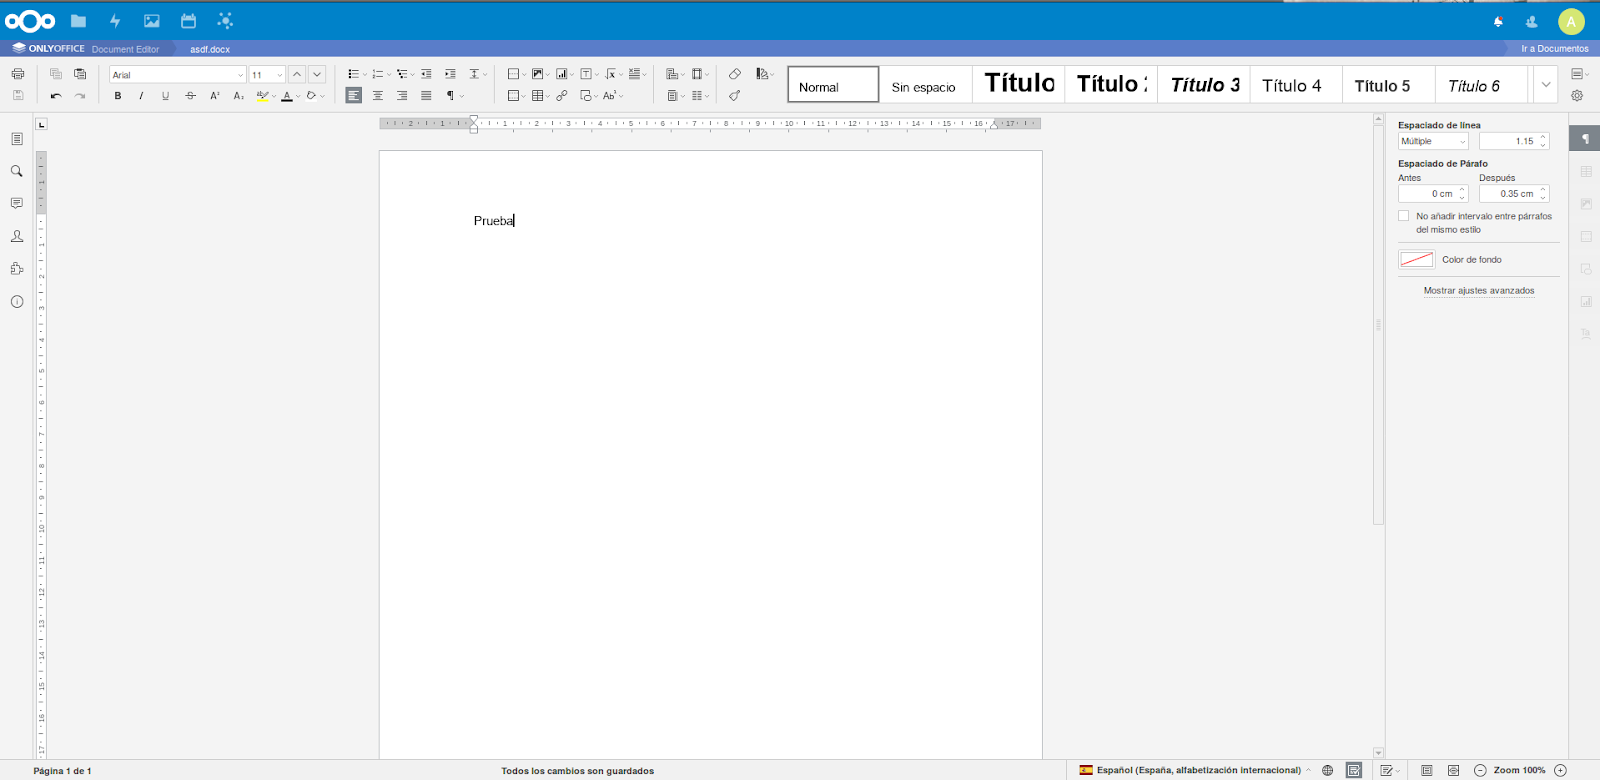Open Nextcloud Calendar app
The image size is (1600, 780).
188,21
